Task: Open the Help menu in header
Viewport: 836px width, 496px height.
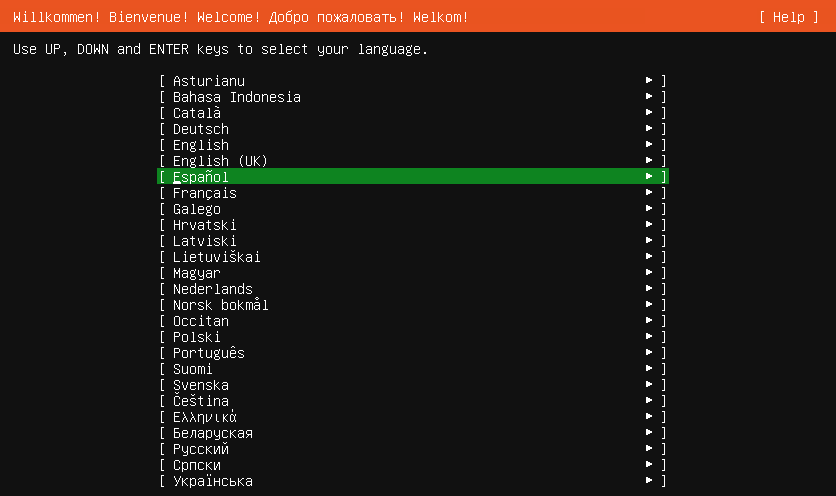Action: [x=789, y=17]
